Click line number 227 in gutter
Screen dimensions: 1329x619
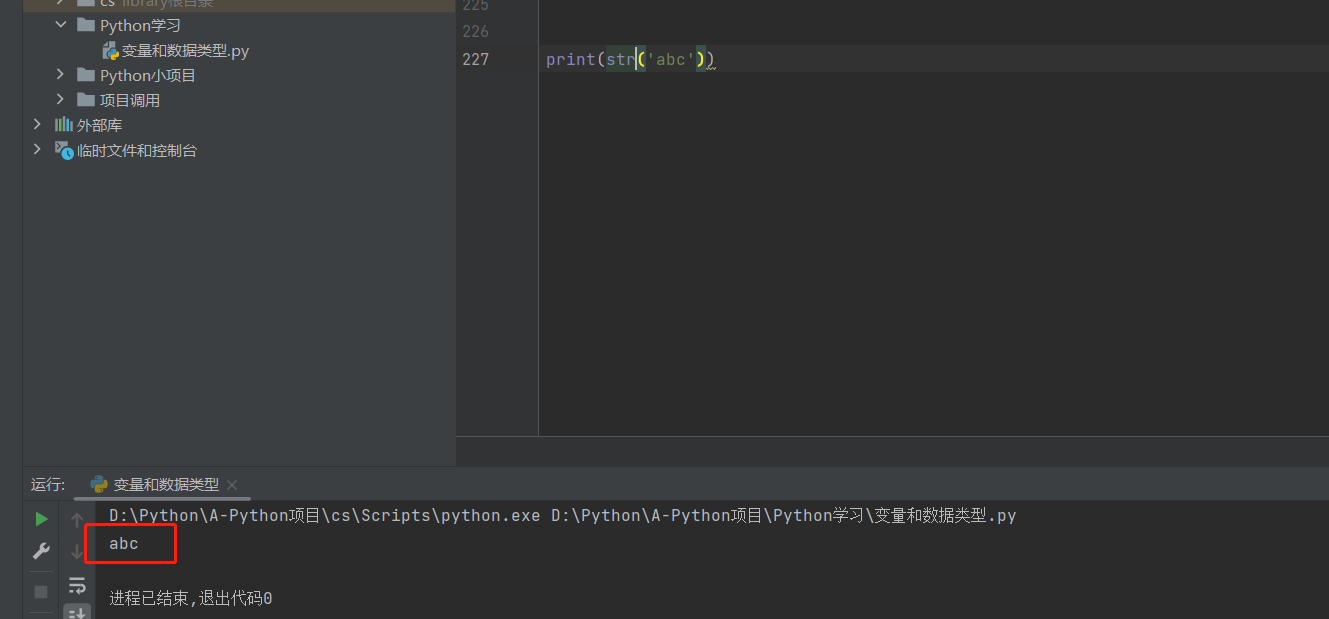click(476, 59)
